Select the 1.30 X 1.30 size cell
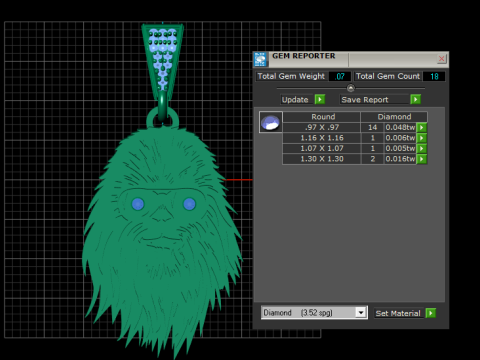 [x=322, y=159]
